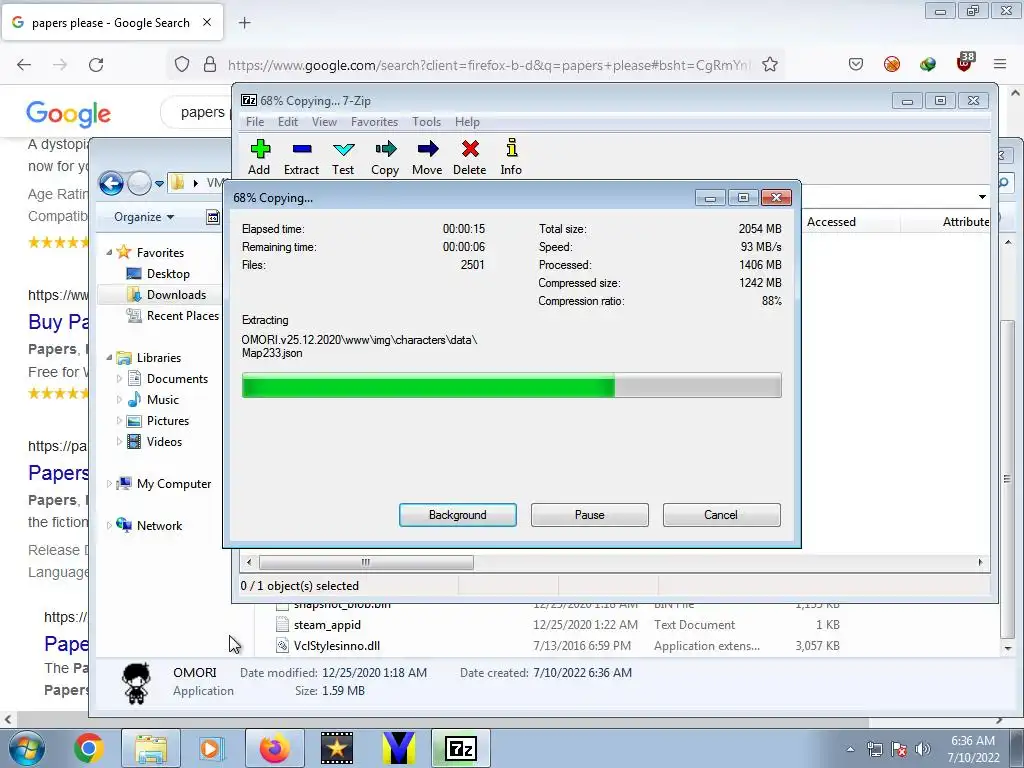The width and height of the screenshot is (1024, 768).
Task: Select the VclStylesinno.dll file
Action: pyautogui.click(x=337, y=646)
